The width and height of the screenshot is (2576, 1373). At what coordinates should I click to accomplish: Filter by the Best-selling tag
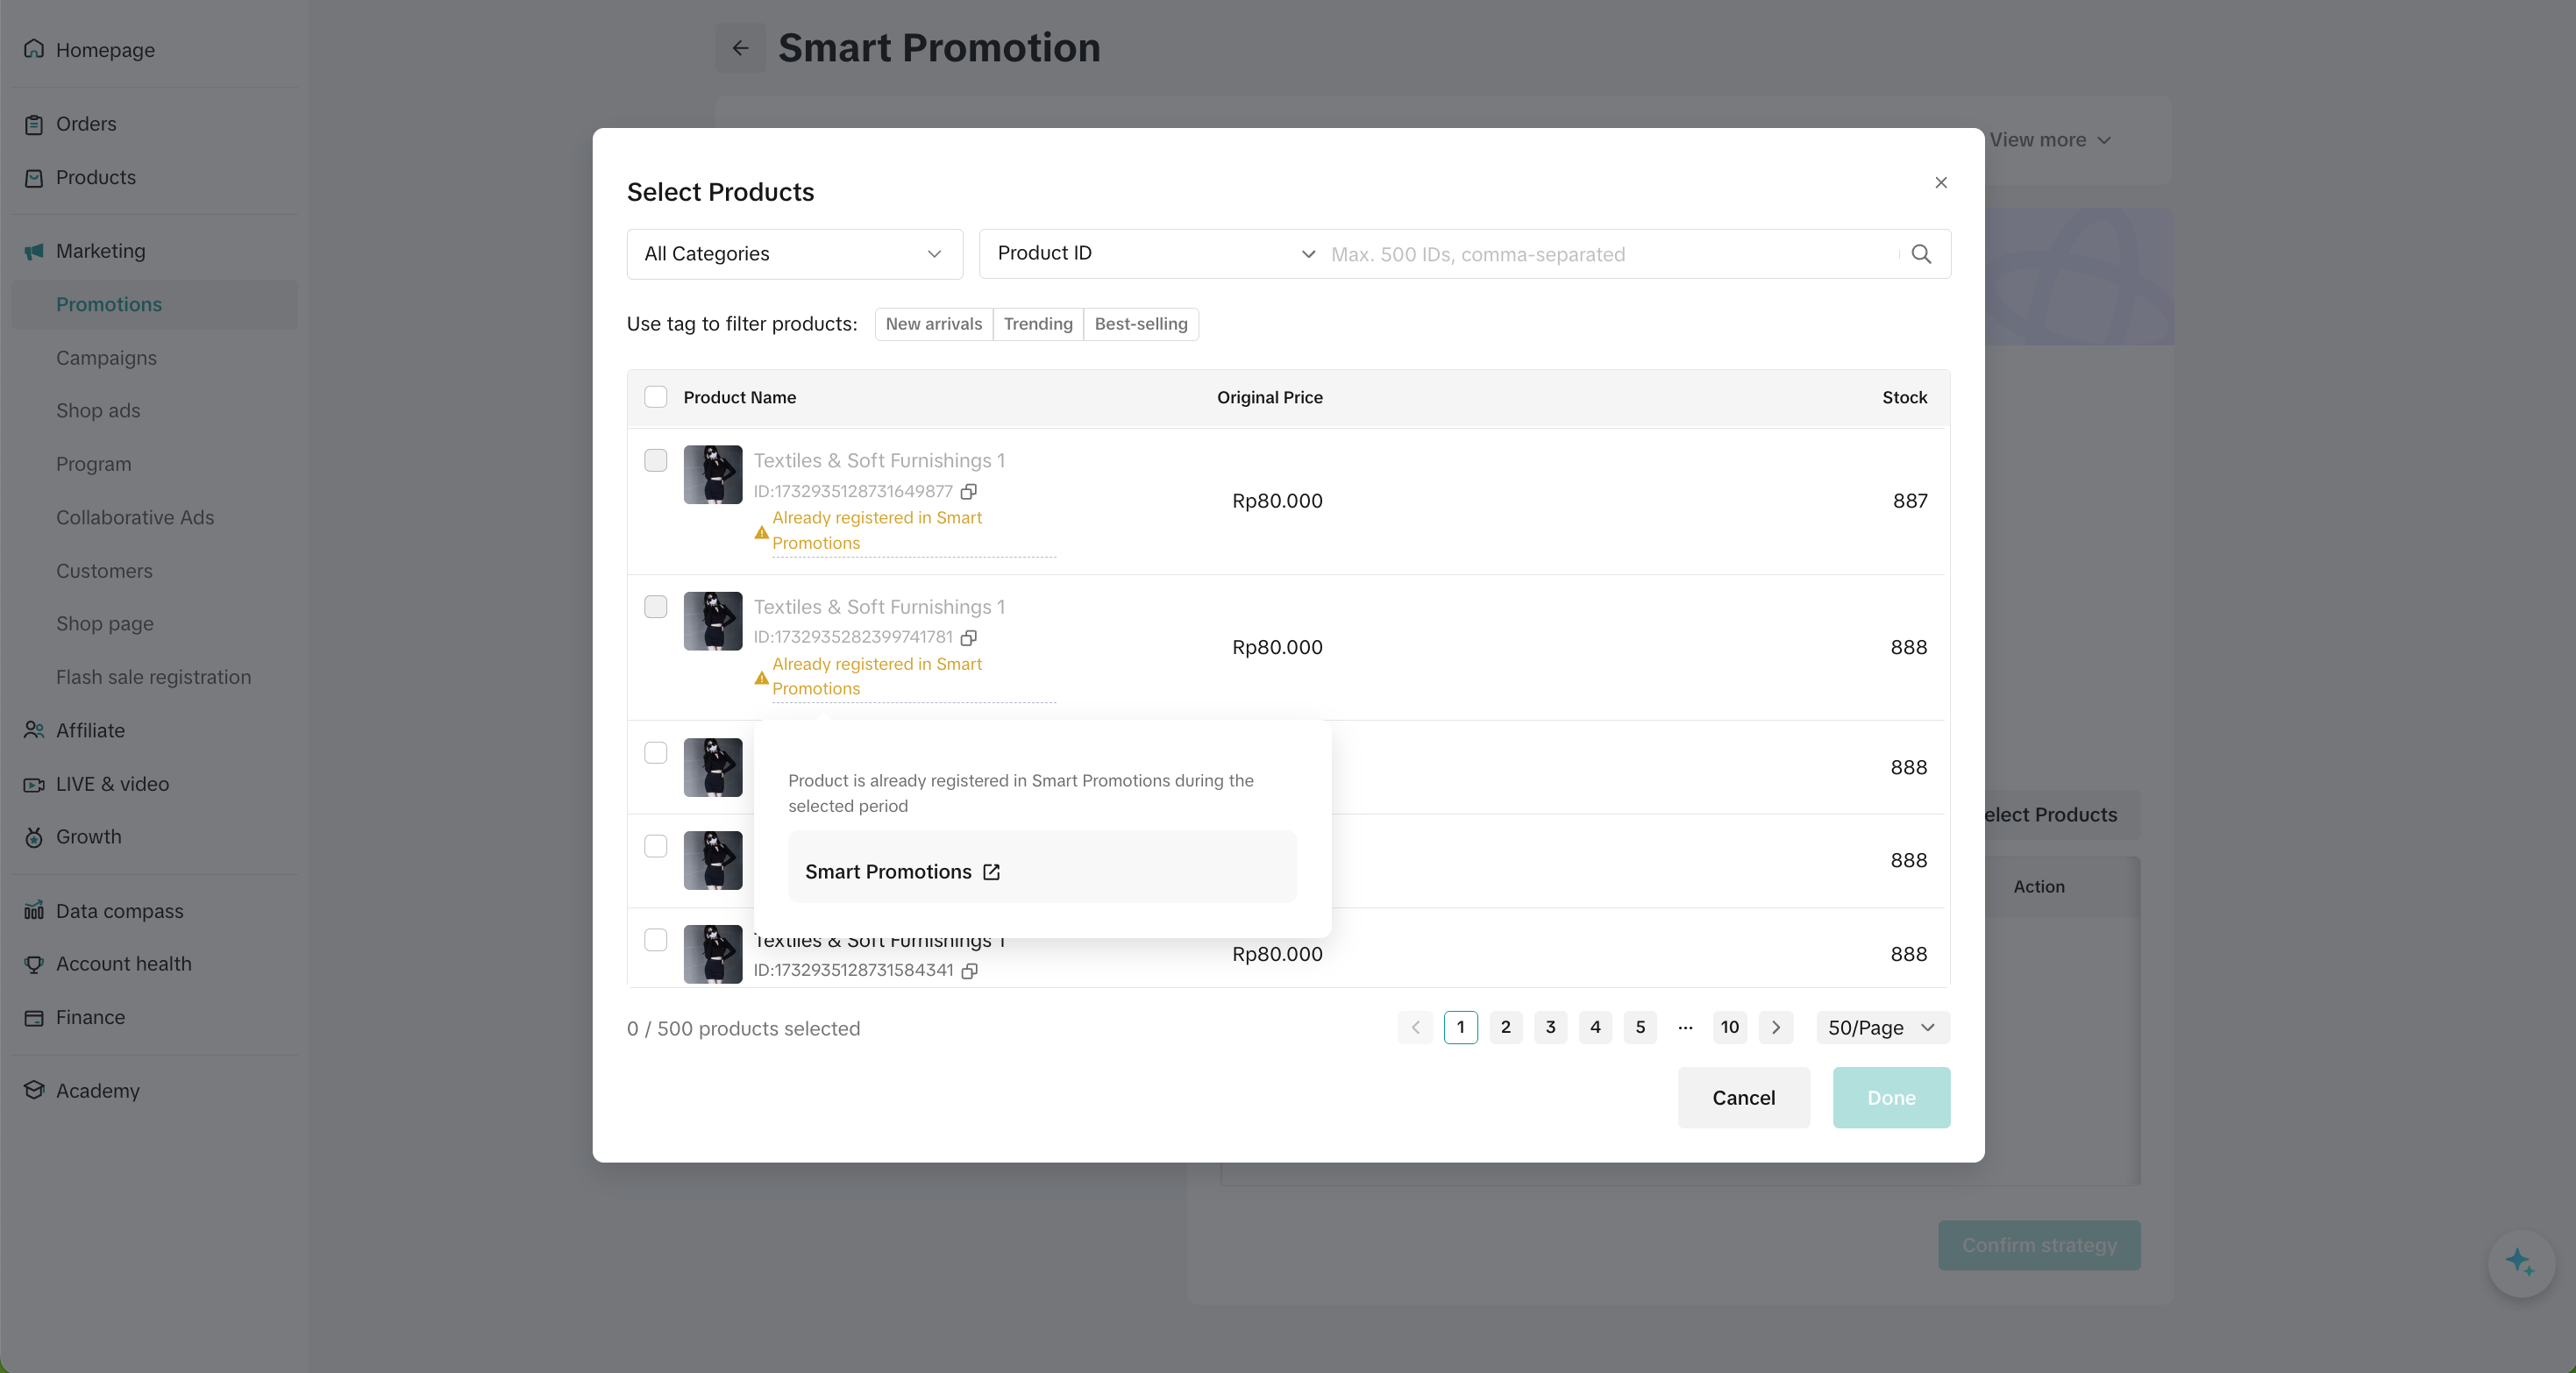1140,324
